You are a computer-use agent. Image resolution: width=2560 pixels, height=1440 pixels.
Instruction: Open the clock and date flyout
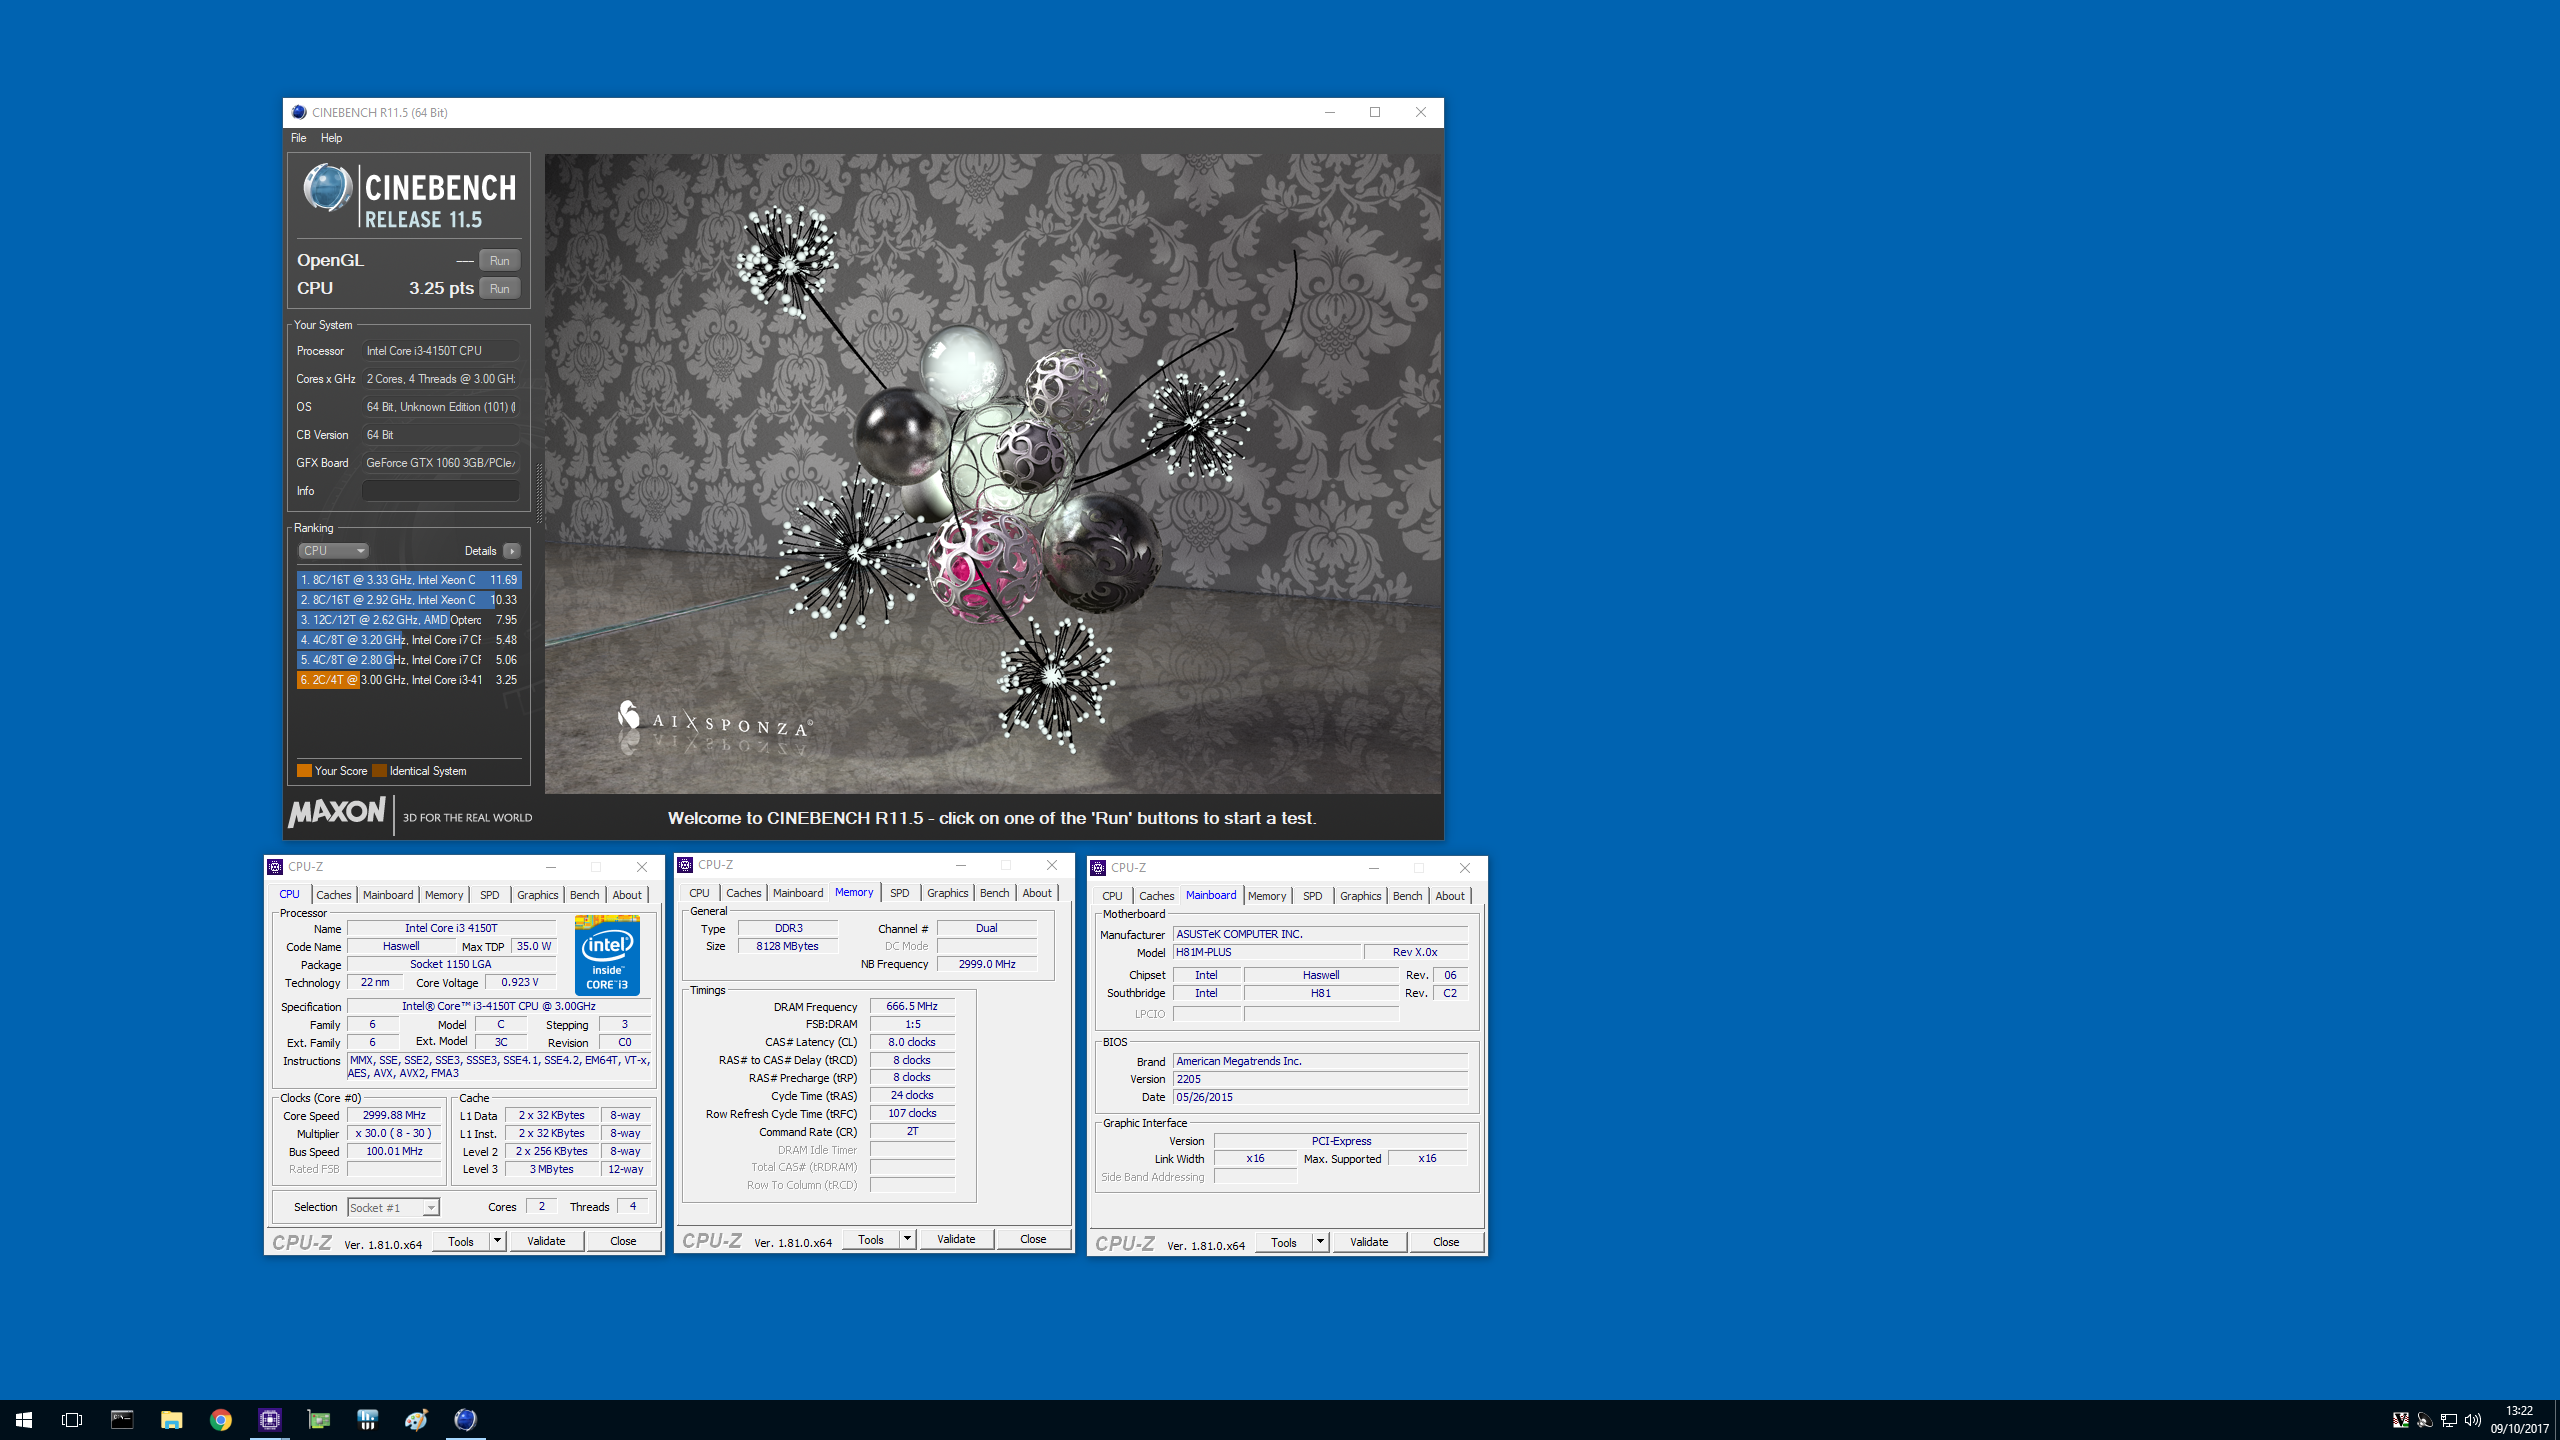click(2520, 1419)
